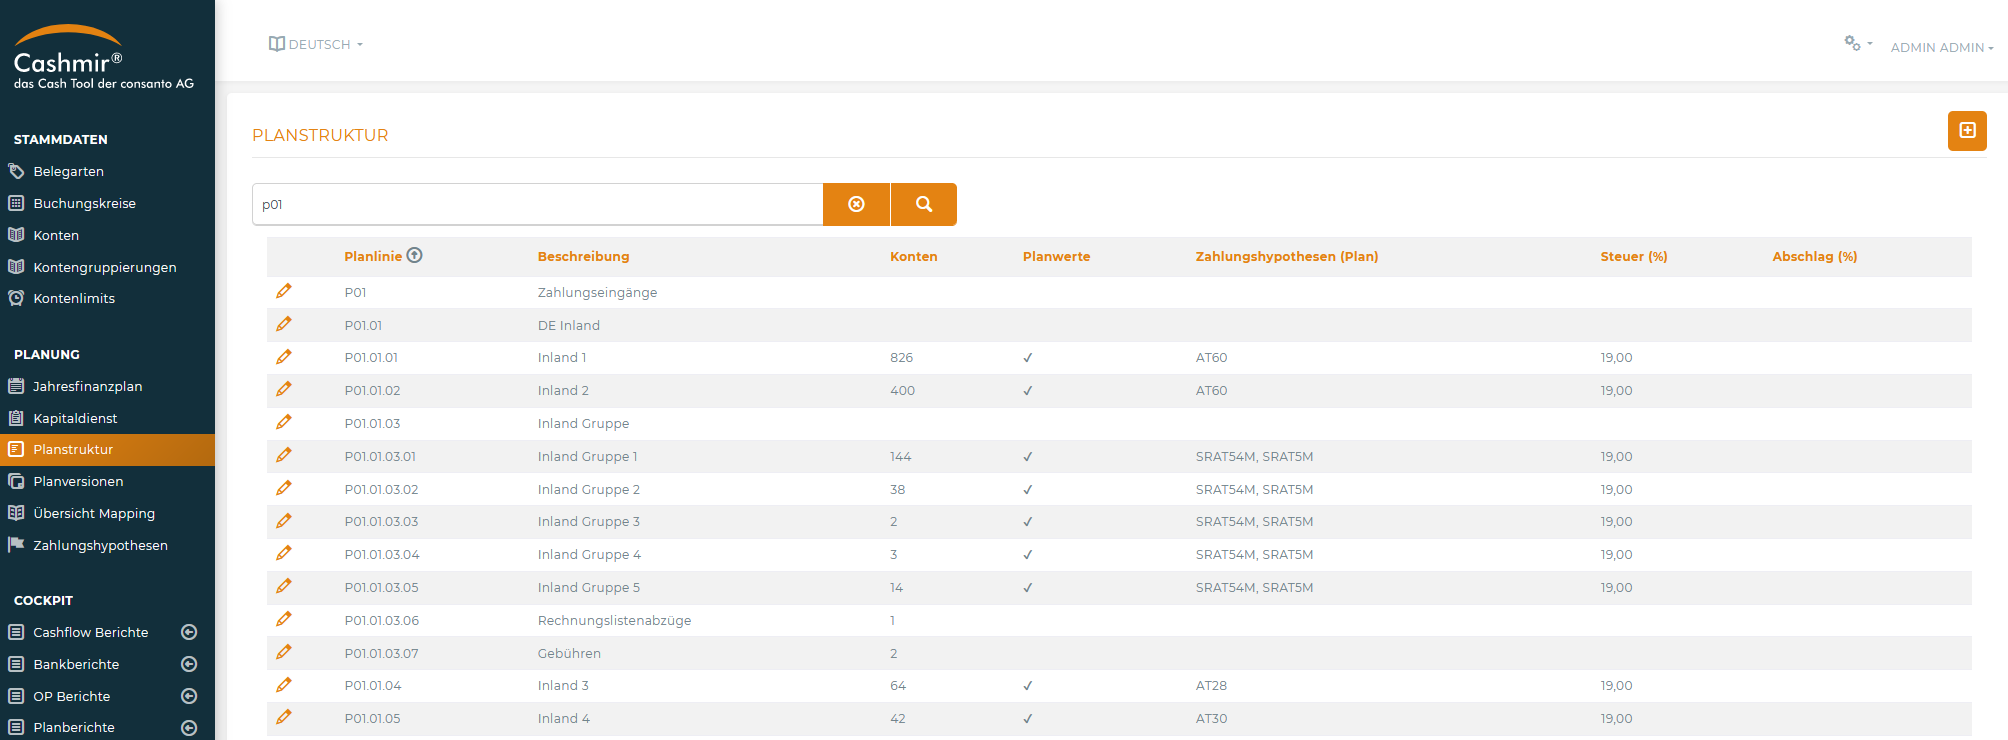Click the Planwerte checkmark in Inland 1 row

(x=1028, y=357)
